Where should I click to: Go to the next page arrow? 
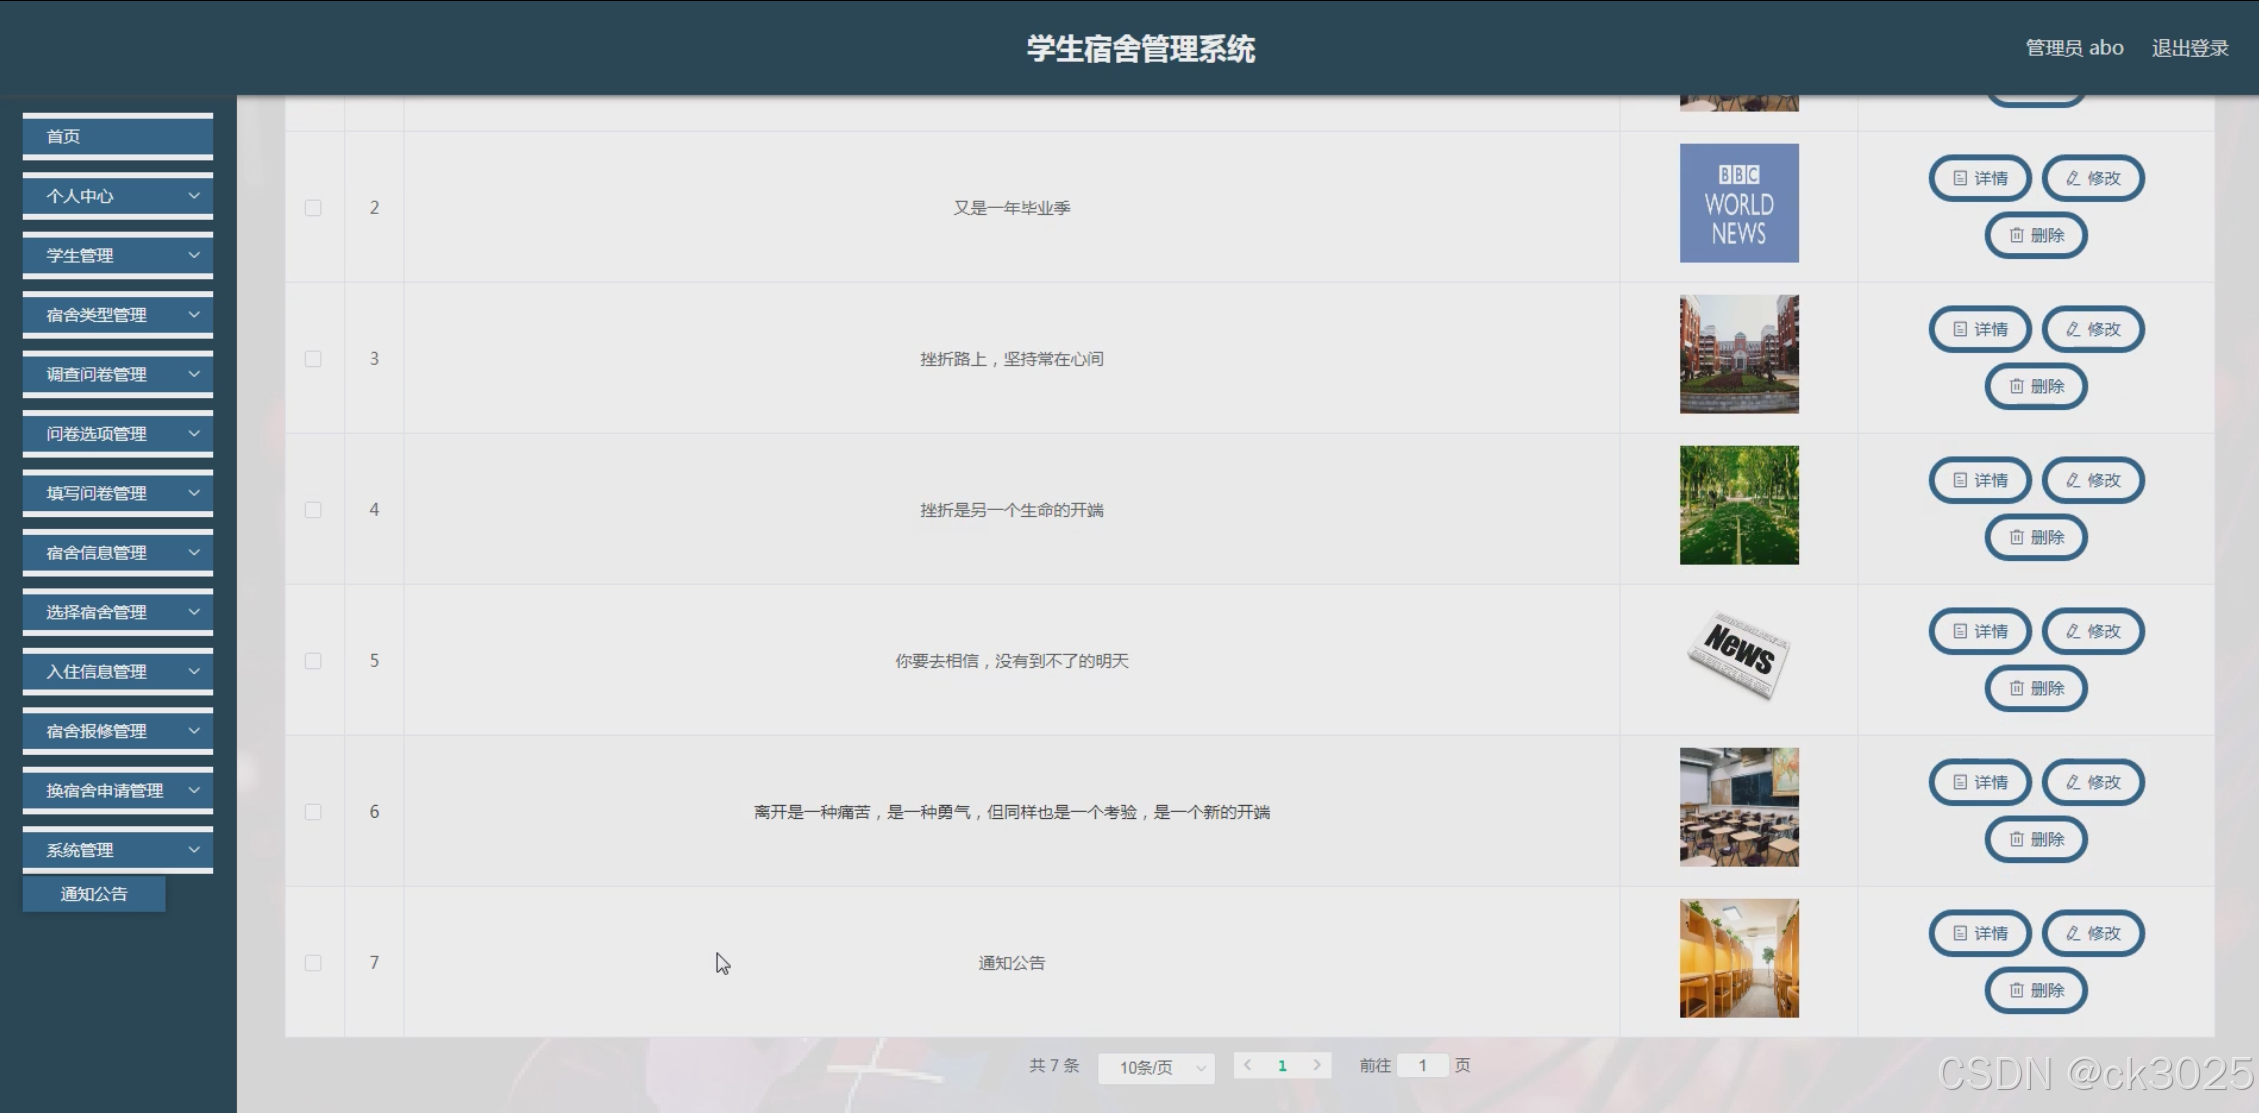pyautogui.click(x=1317, y=1065)
